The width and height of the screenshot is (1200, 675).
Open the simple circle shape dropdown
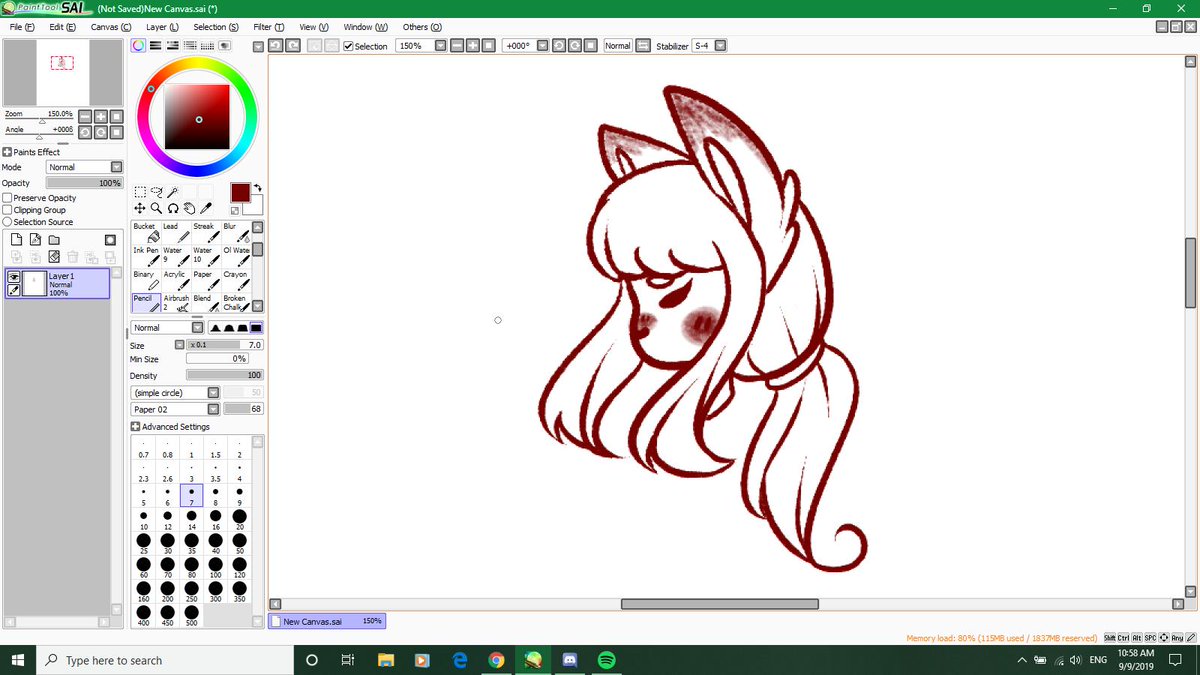[176, 393]
